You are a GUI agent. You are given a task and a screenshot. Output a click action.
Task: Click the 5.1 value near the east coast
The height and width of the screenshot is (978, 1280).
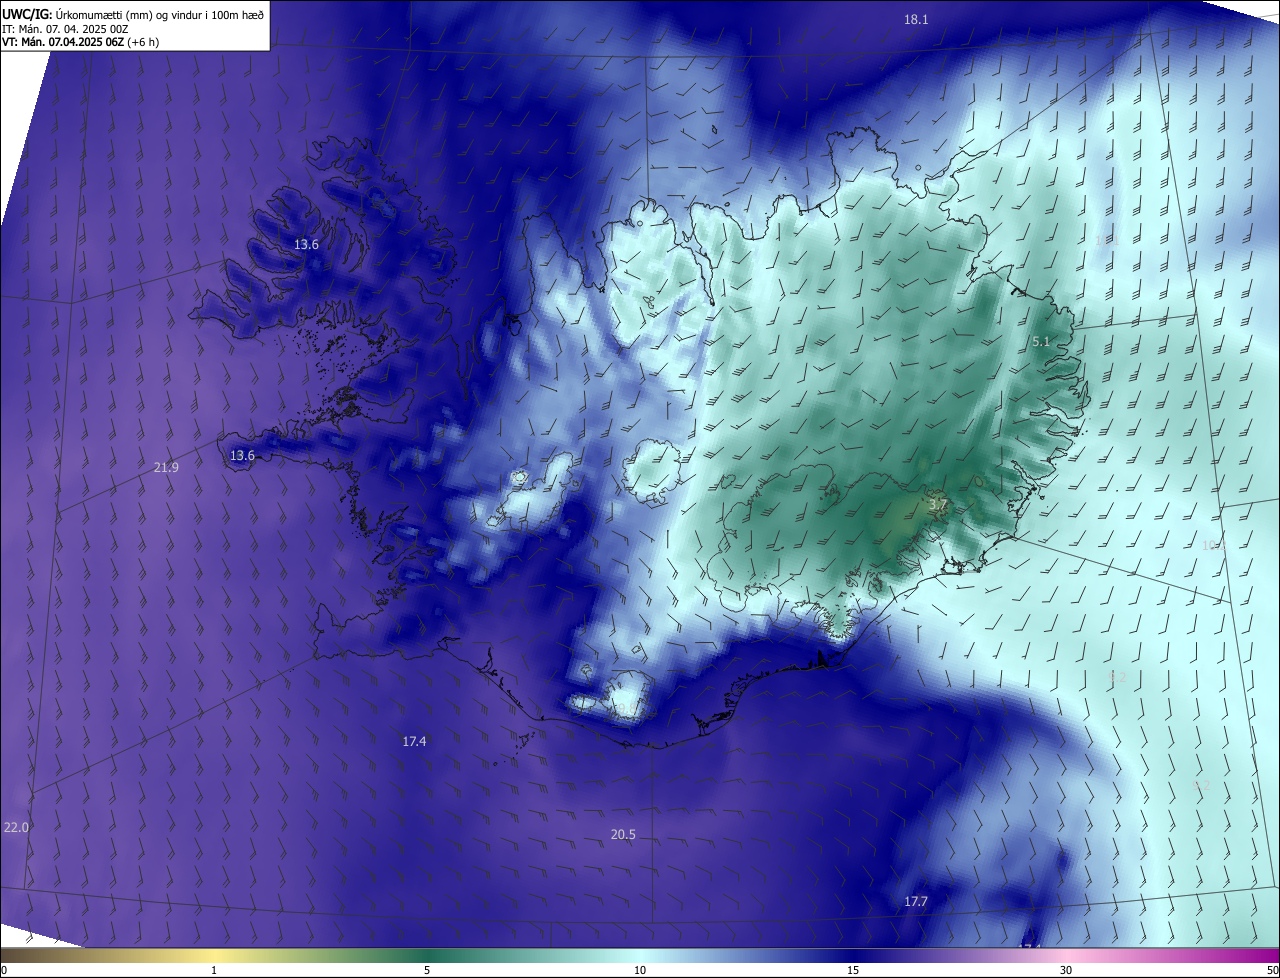tap(1041, 342)
